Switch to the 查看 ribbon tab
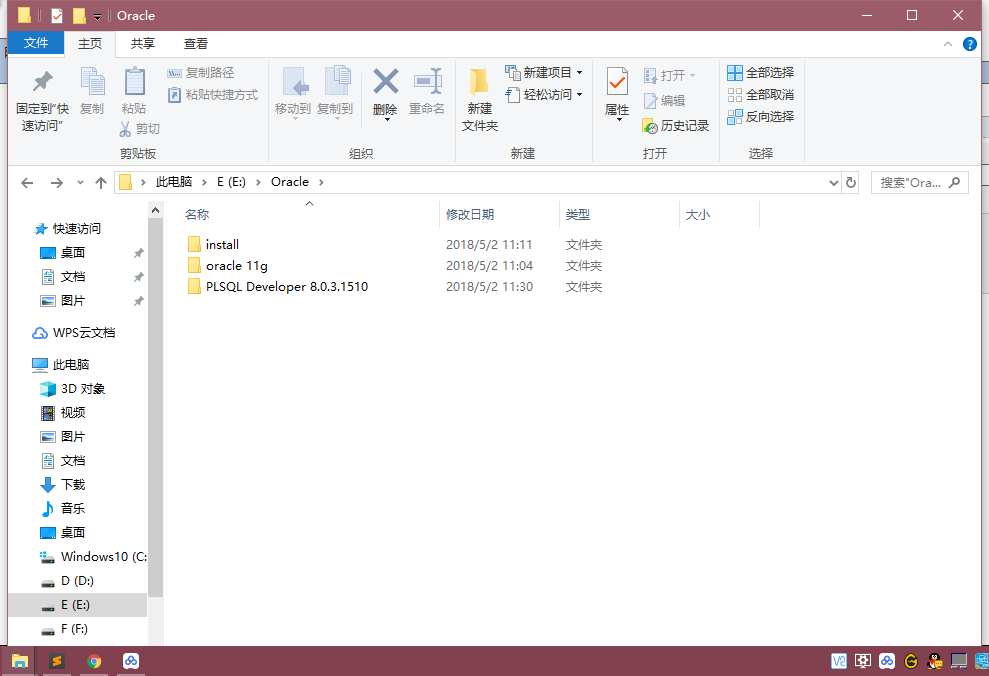Viewport: 989px width, 676px height. click(x=196, y=44)
